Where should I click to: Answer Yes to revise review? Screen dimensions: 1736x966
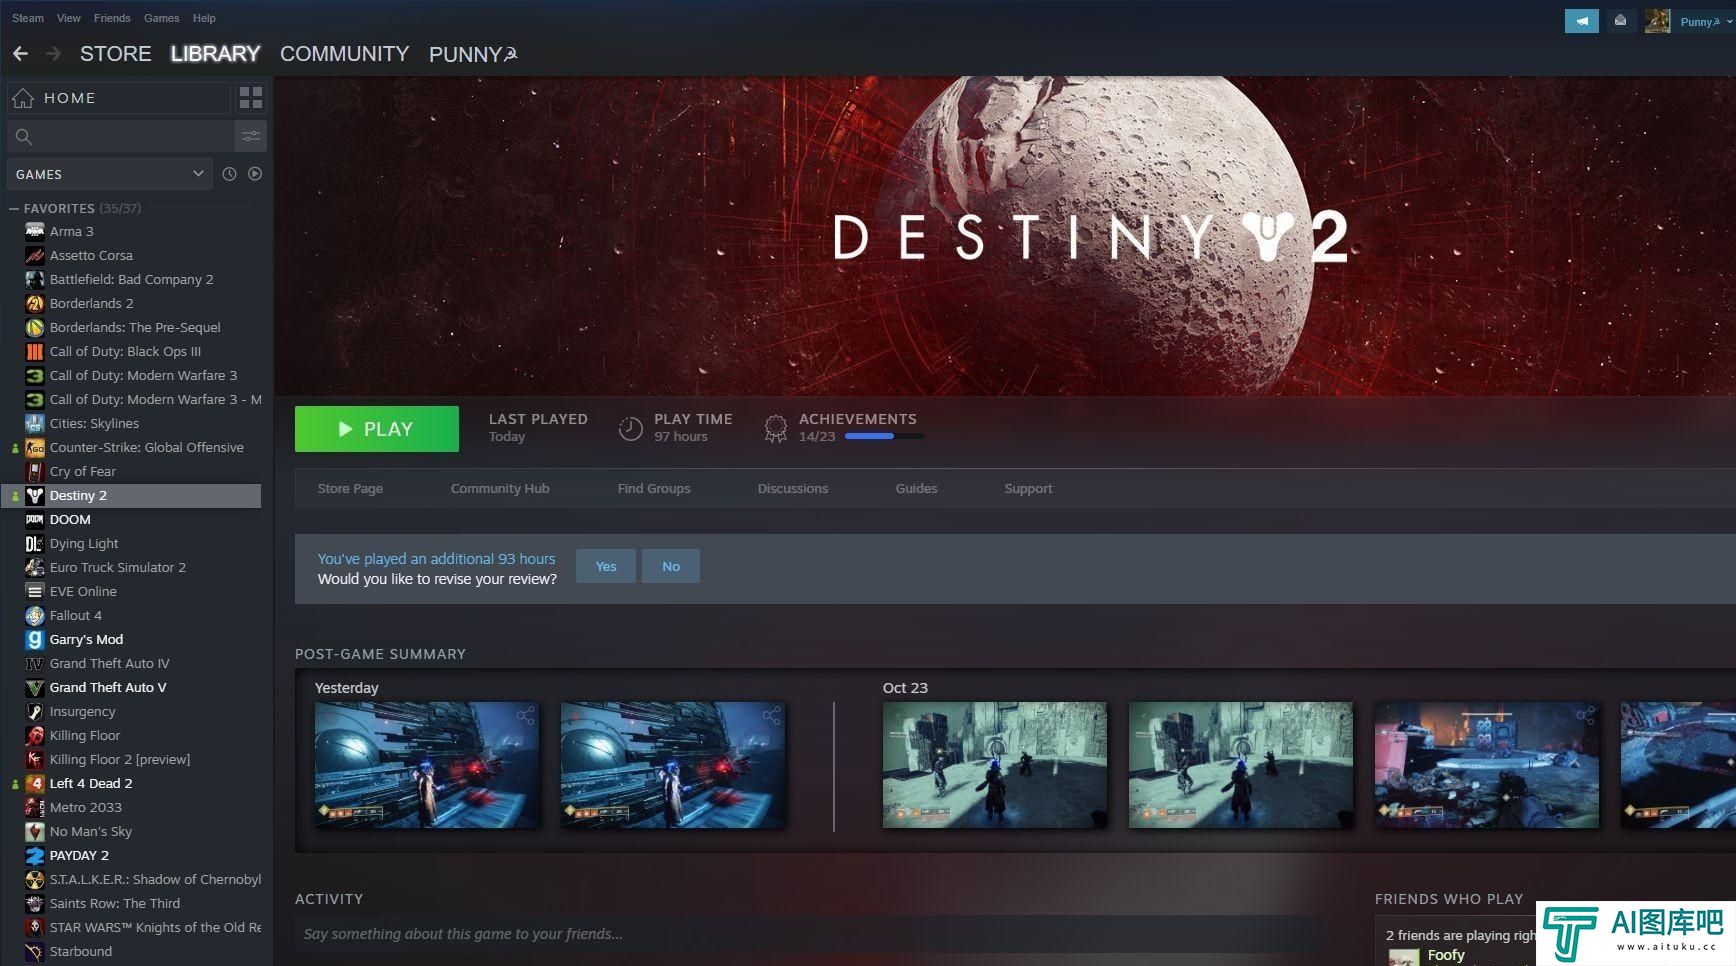tap(606, 566)
